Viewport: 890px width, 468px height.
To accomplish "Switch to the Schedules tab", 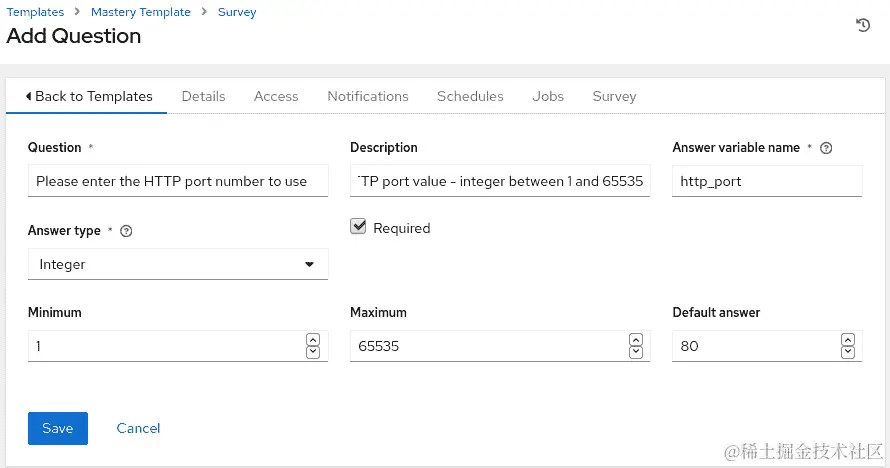I will tap(470, 96).
